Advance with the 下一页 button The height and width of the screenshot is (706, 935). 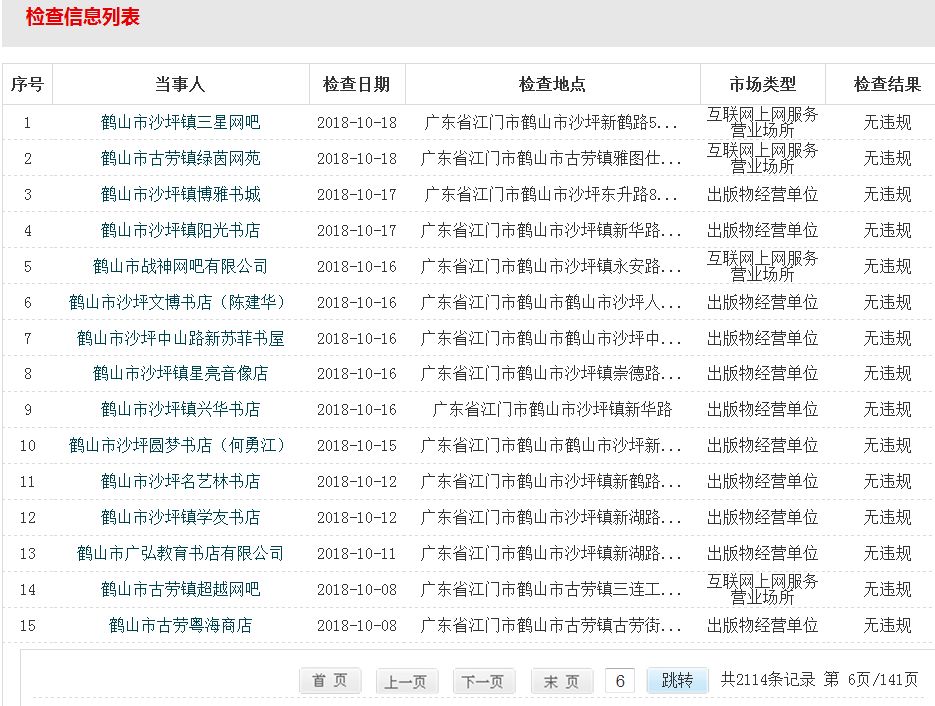(484, 681)
